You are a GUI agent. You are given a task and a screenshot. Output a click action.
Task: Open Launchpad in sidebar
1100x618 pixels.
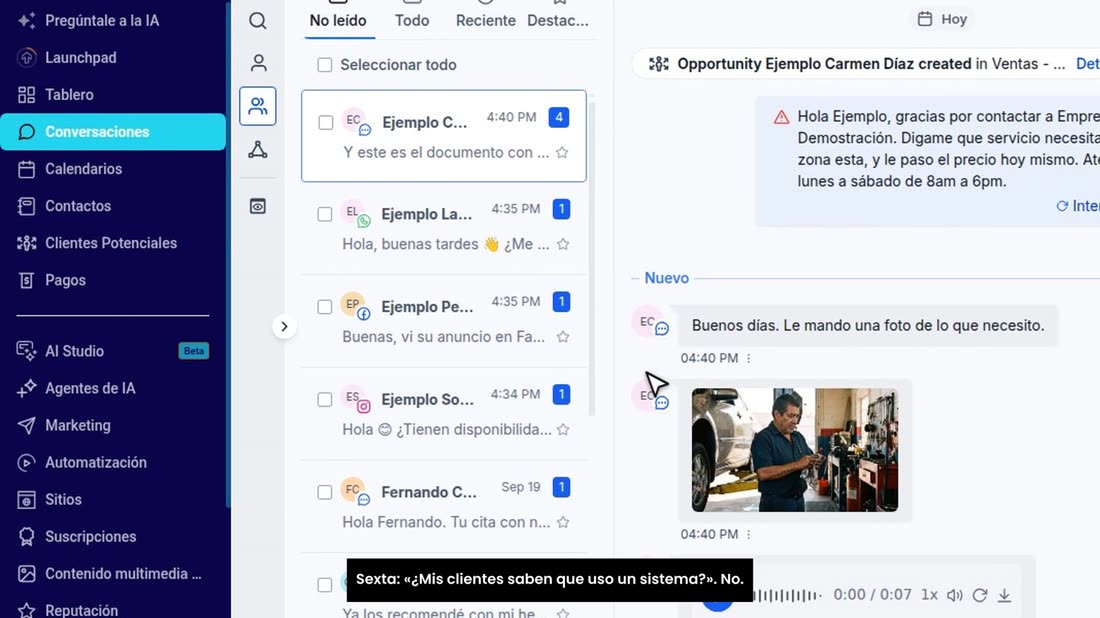point(81,58)
